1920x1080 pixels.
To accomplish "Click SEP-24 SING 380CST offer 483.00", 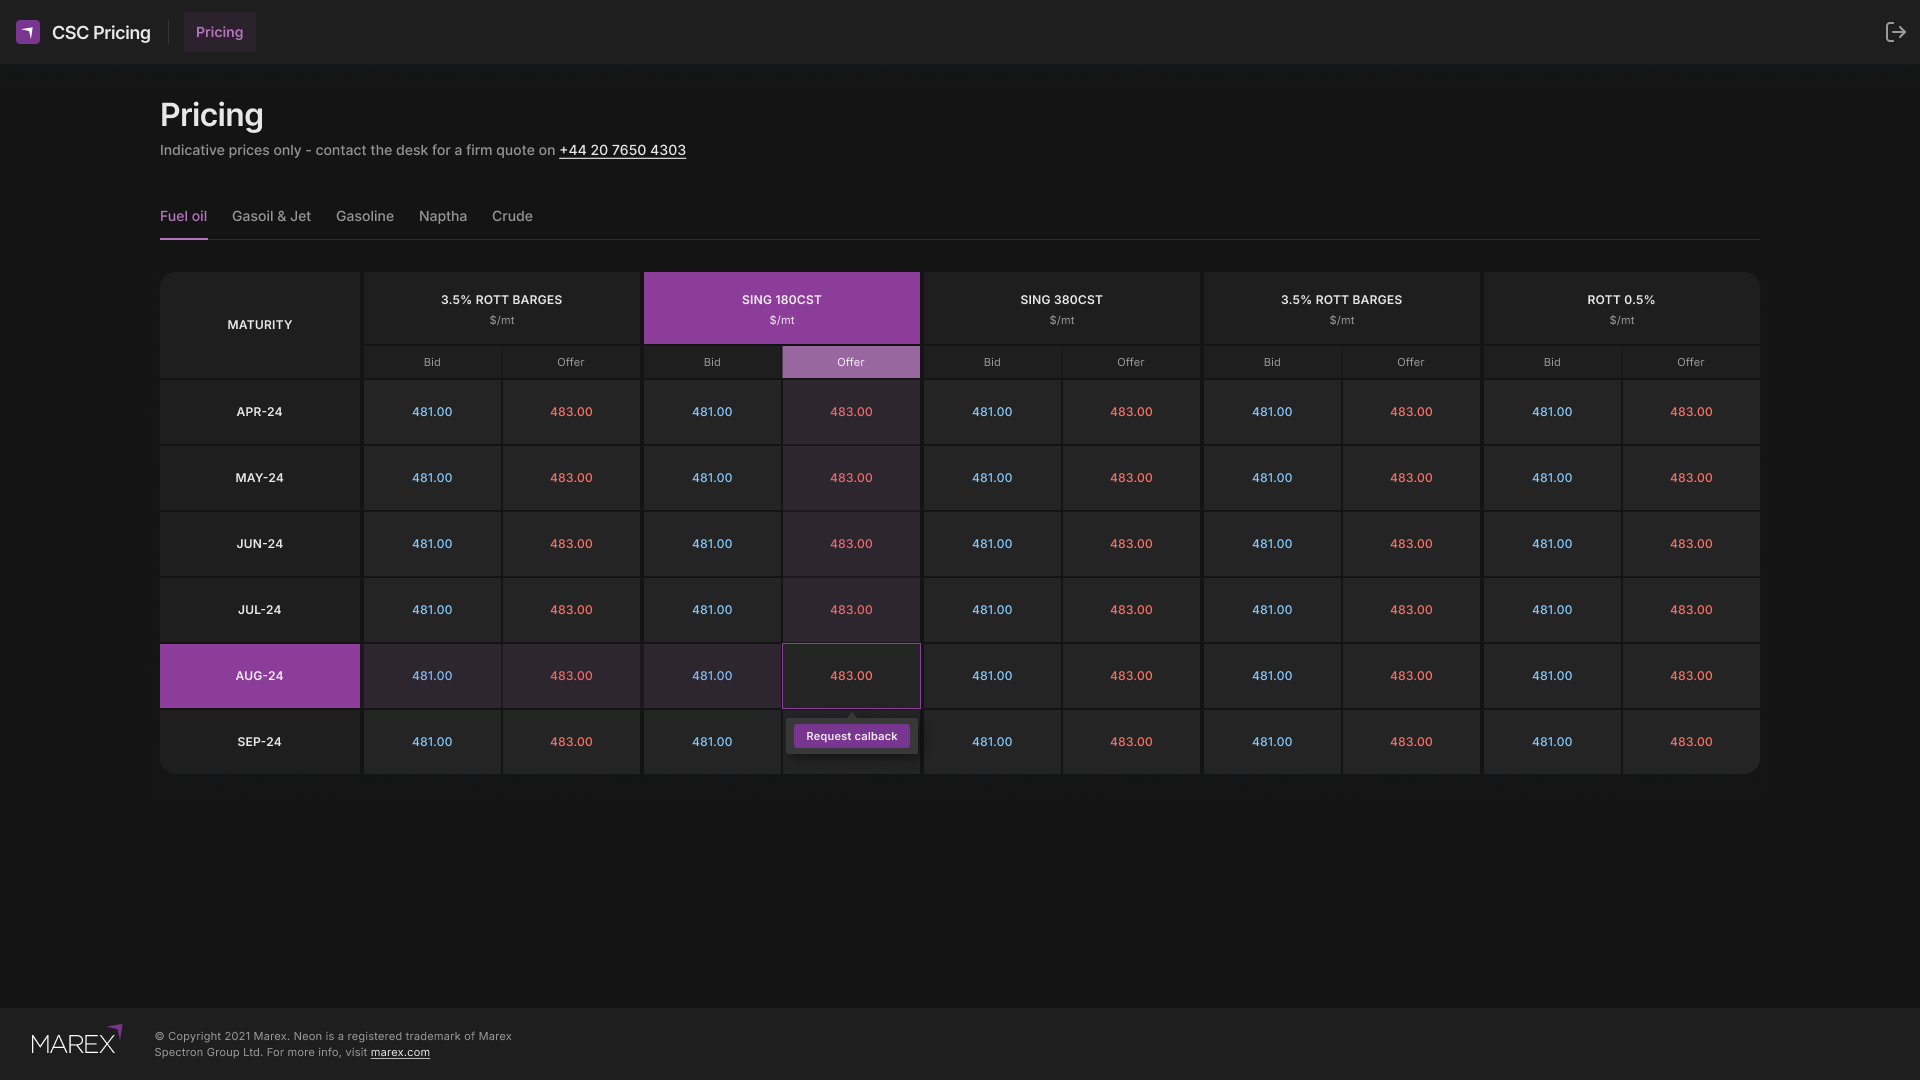I will [1131, 742].
